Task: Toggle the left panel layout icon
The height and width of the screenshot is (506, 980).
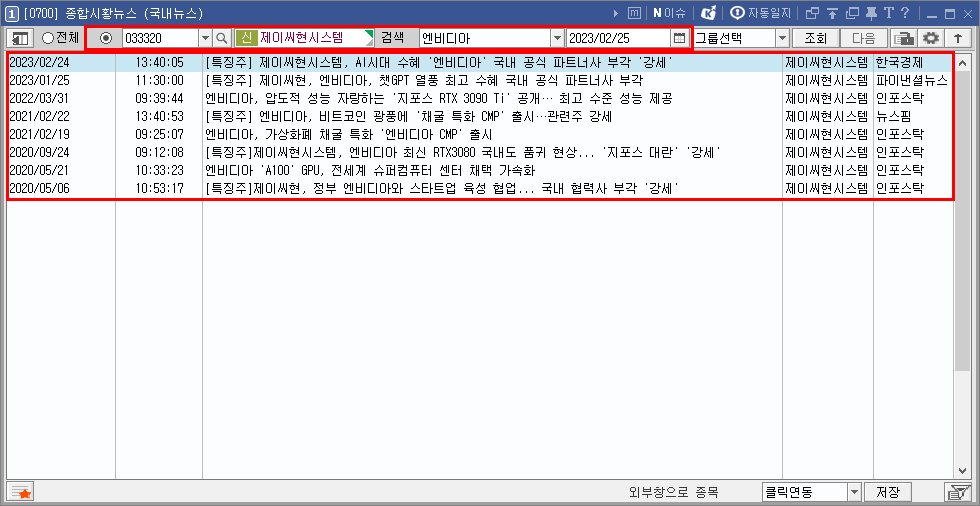Action: point(20,38)
